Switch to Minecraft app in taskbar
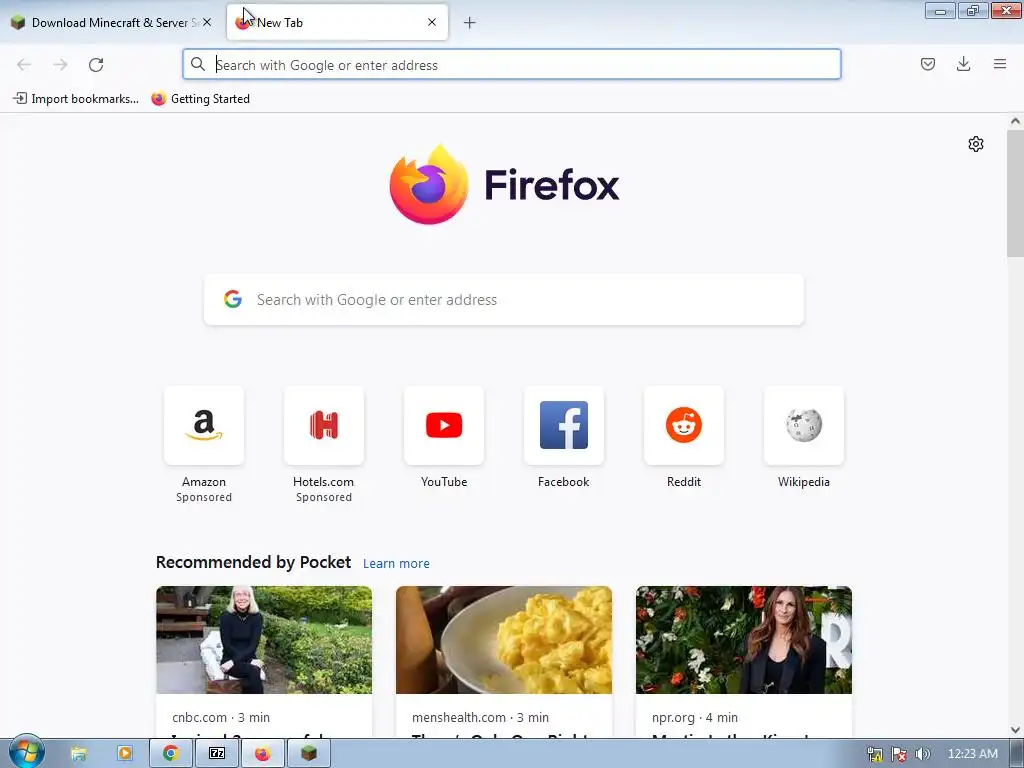 click(309, 754)
